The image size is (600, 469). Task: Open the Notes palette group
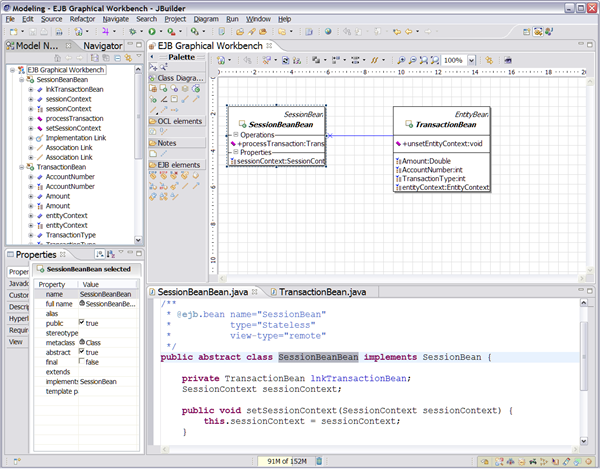tap(167, 143)
